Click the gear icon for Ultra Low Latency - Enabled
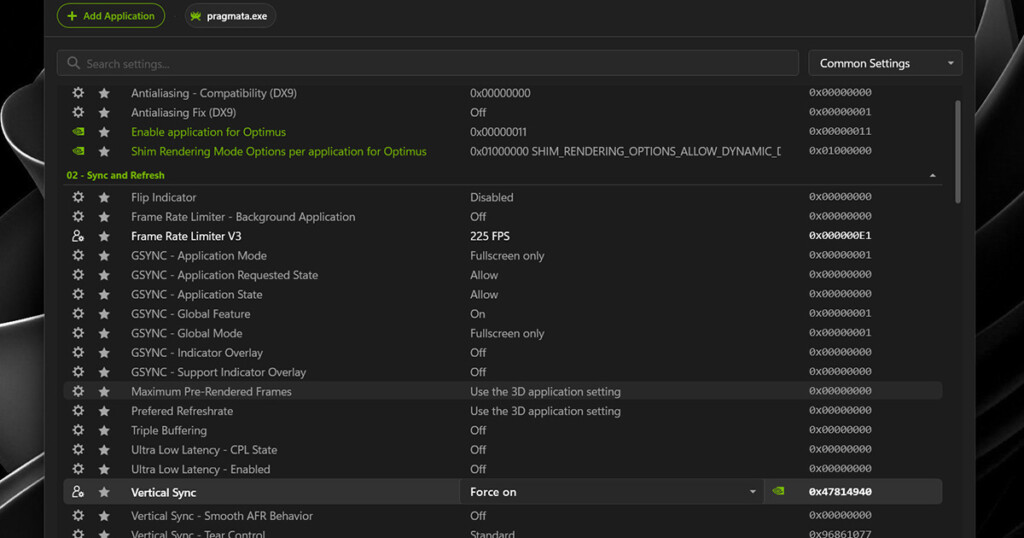Viewport: 1024px width, 538px height. coord(78,469)
